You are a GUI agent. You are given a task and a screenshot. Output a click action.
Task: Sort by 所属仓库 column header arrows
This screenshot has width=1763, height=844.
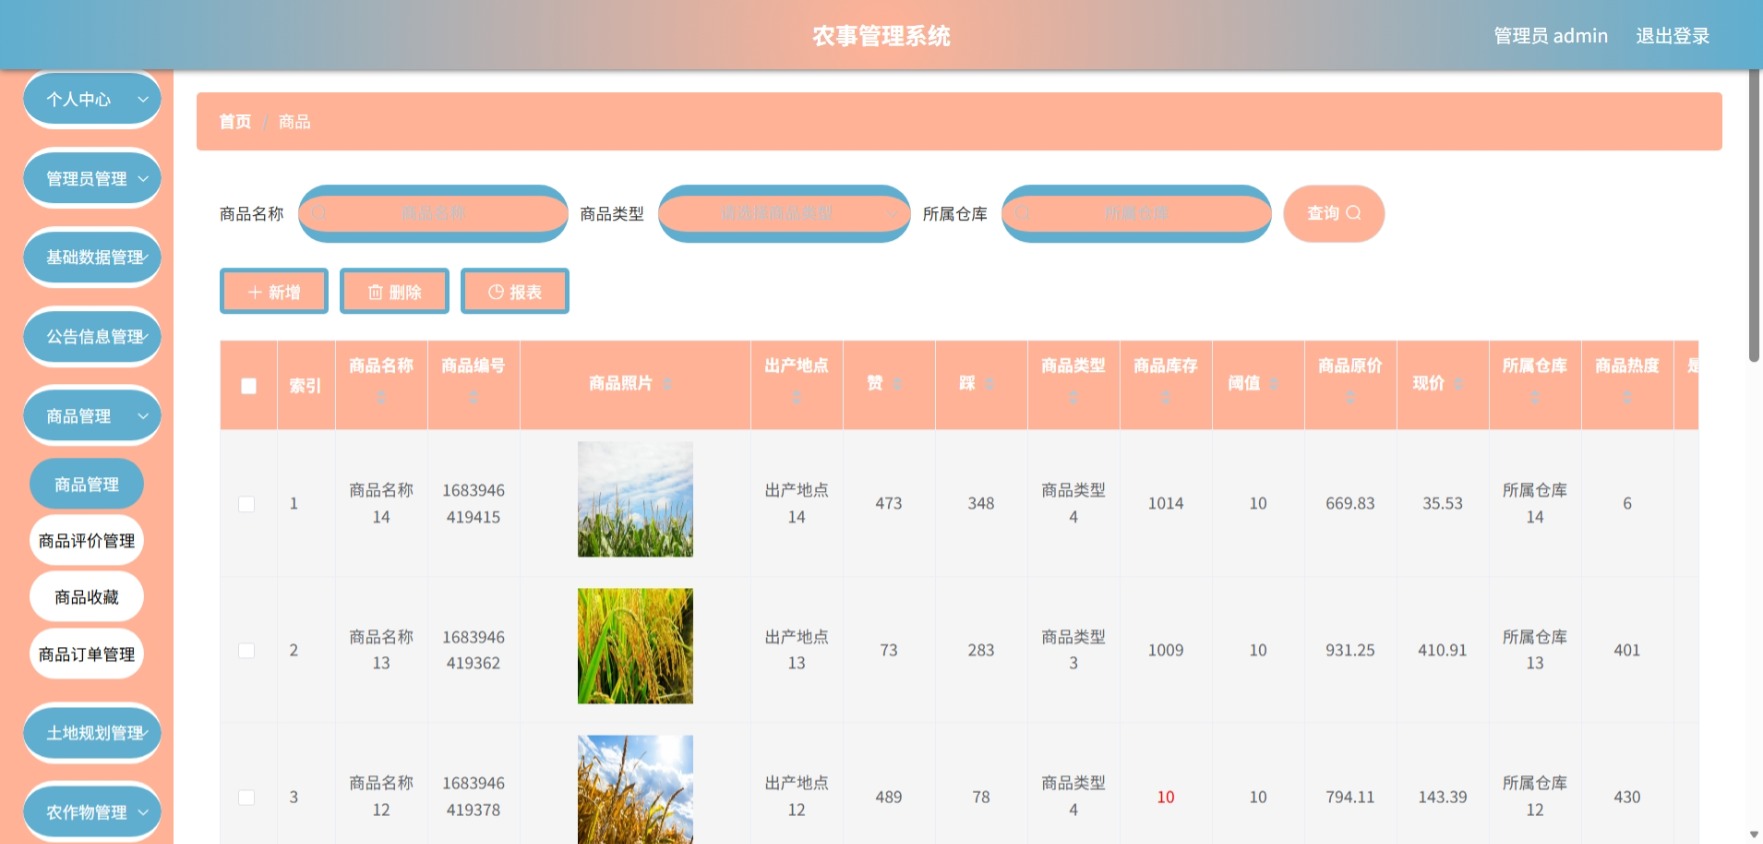pyautogui.click(x=1535, y=398)
